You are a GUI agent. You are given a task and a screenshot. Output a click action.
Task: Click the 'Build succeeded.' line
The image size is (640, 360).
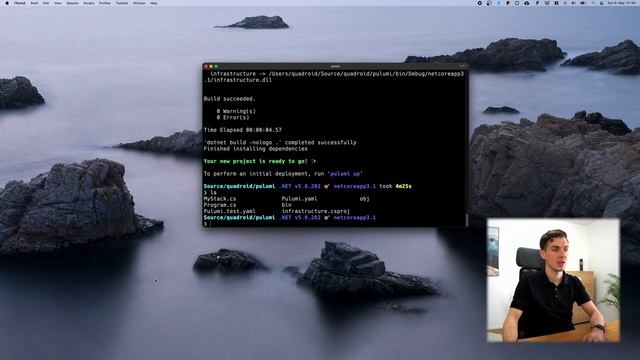point(229,99)
